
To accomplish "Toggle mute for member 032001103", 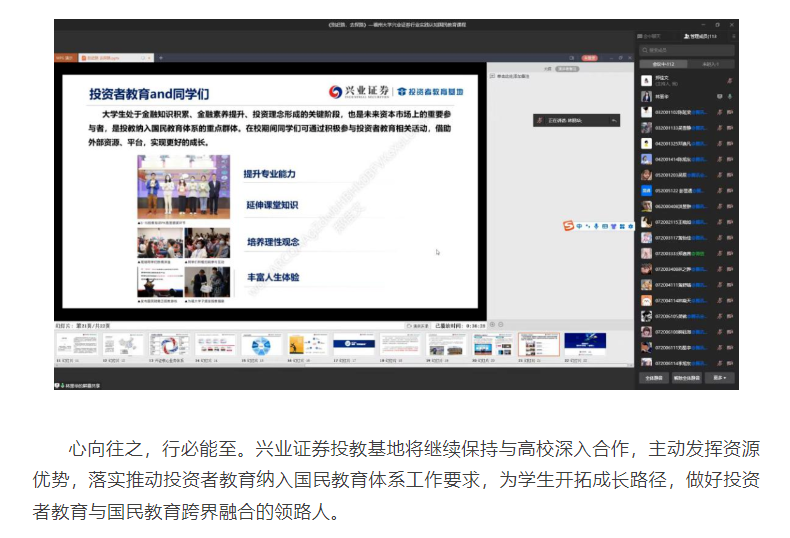I will coord(719,113).
